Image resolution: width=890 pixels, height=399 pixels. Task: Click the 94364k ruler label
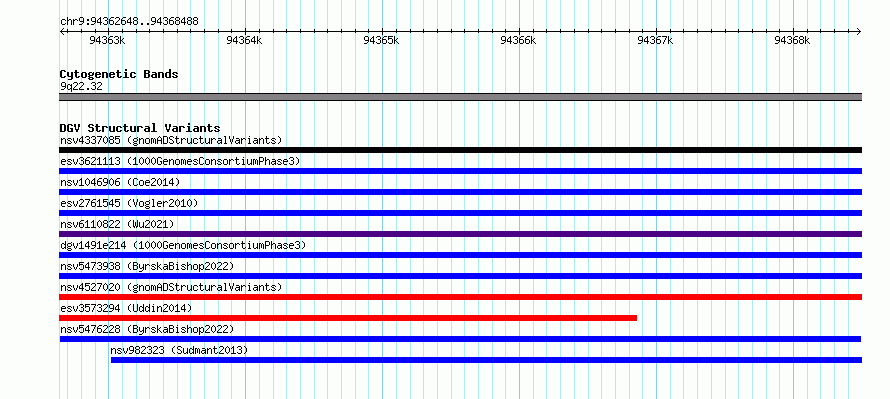coord(244,40)
